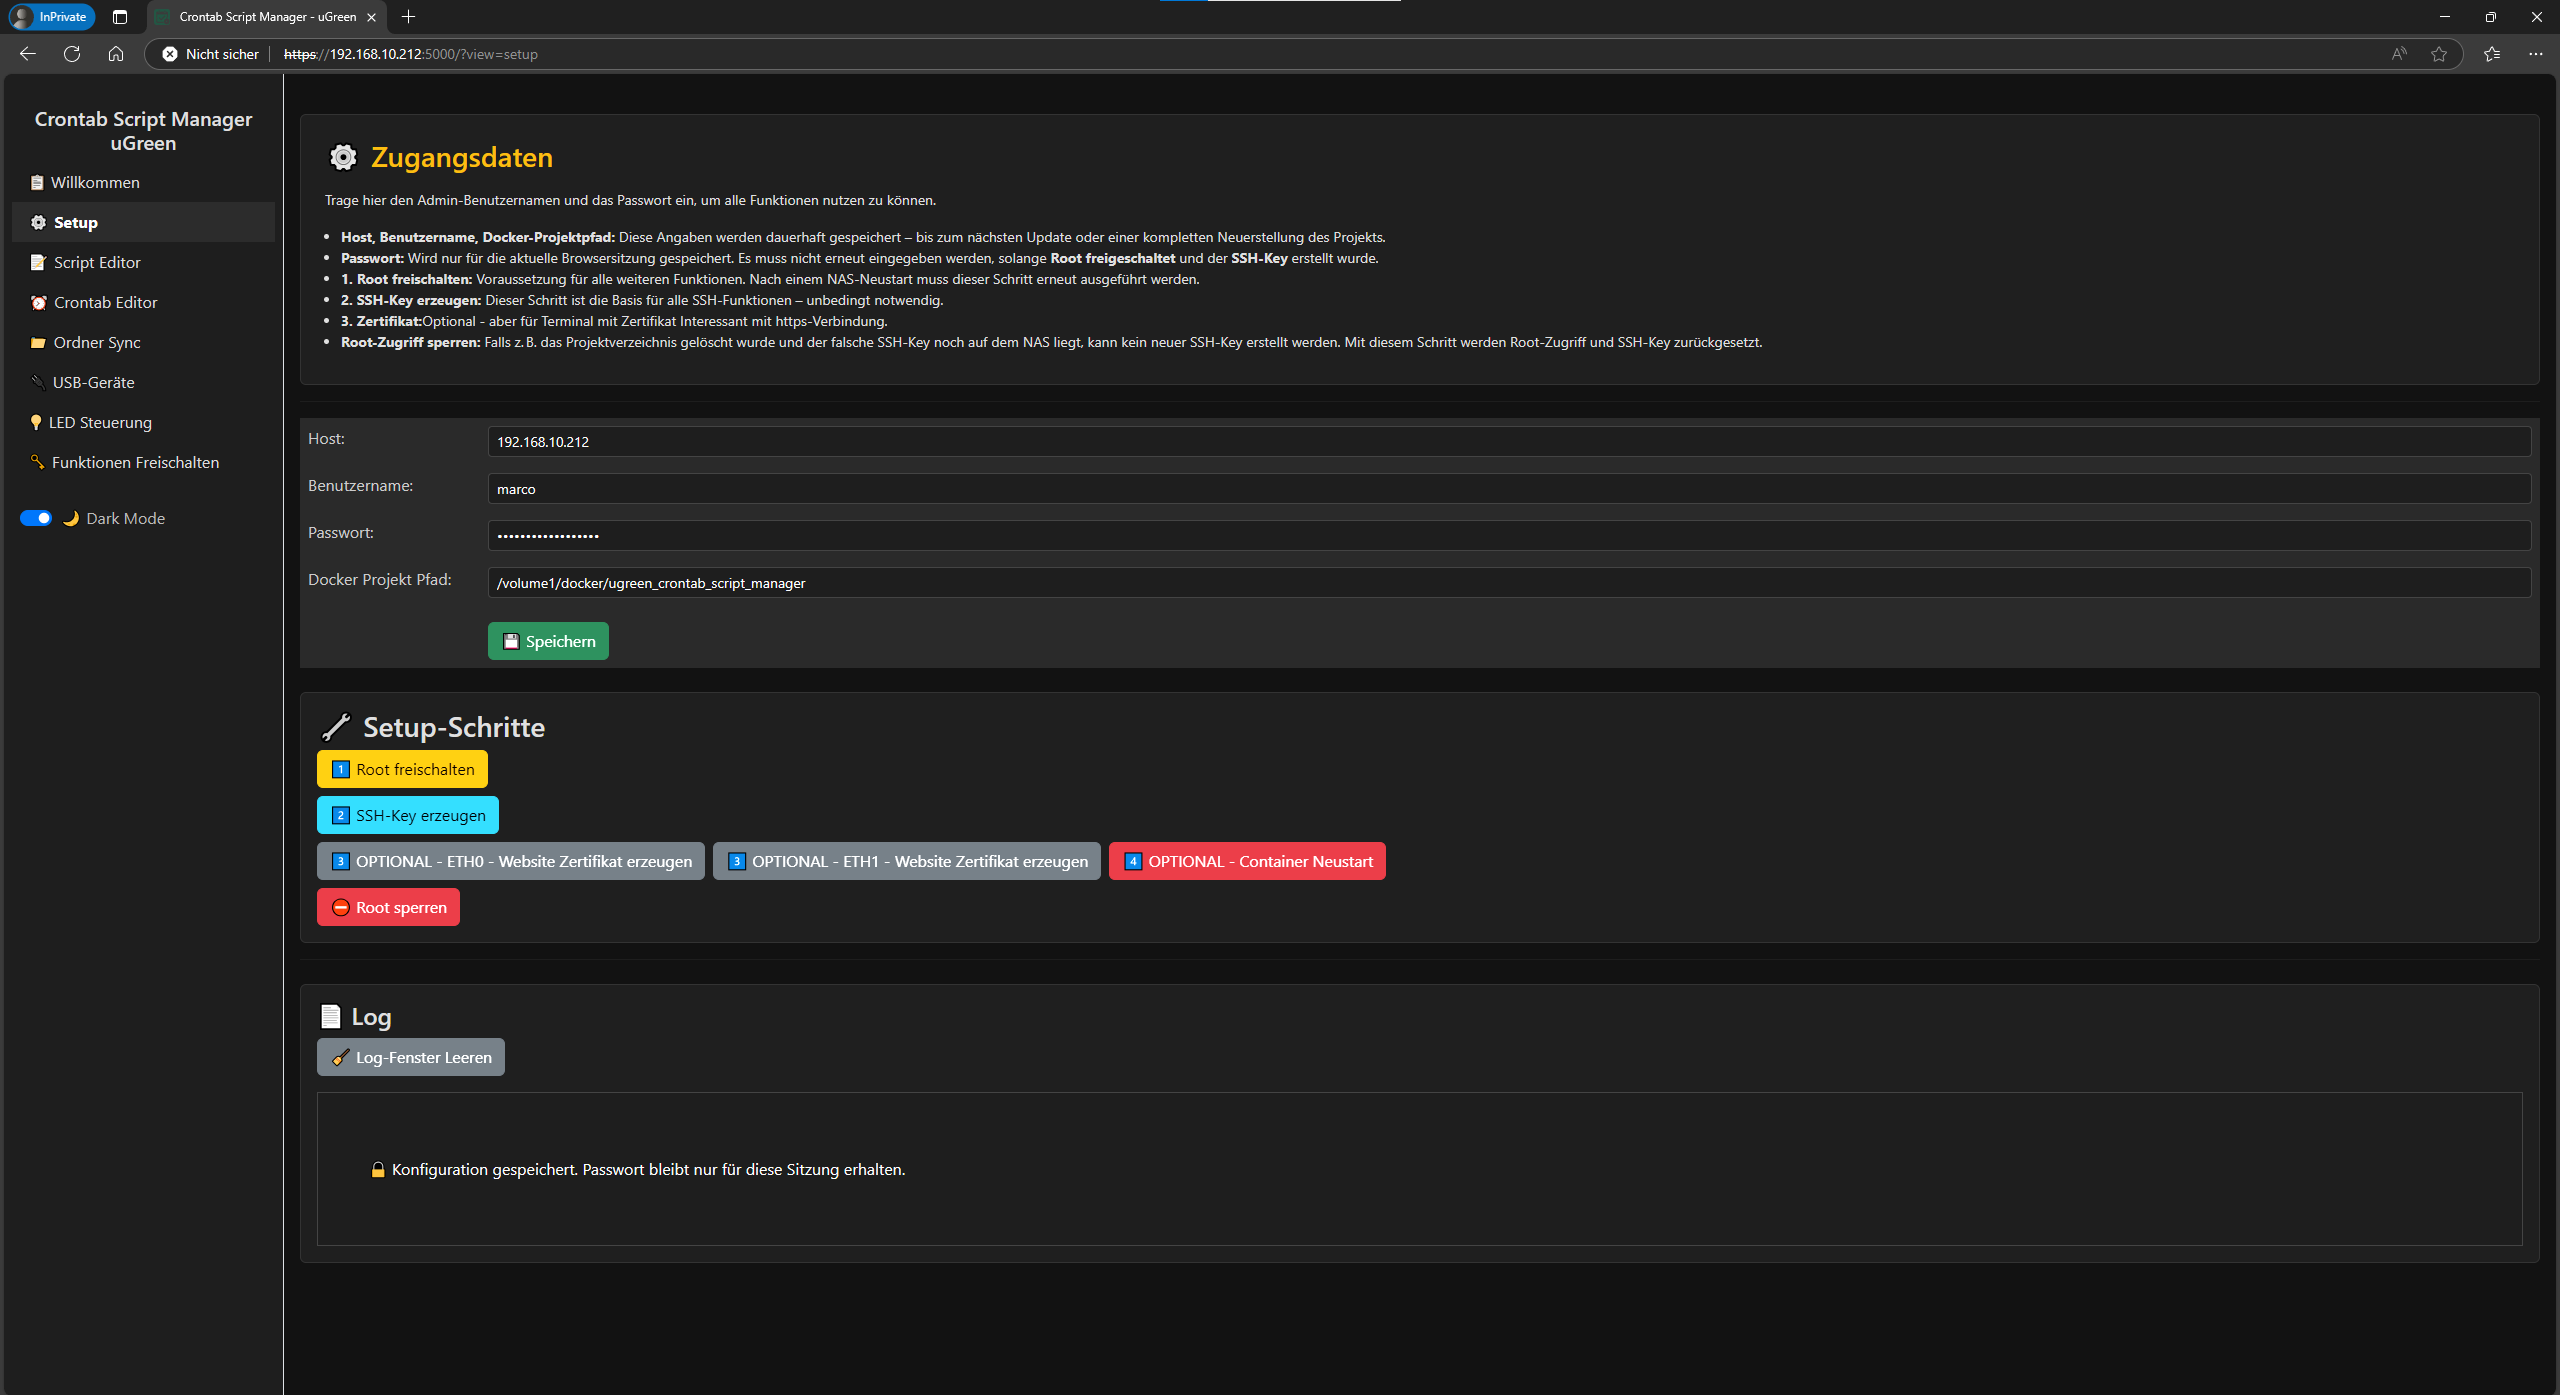Click the LED Steuerung light bulb icon

tap(36, 422)
